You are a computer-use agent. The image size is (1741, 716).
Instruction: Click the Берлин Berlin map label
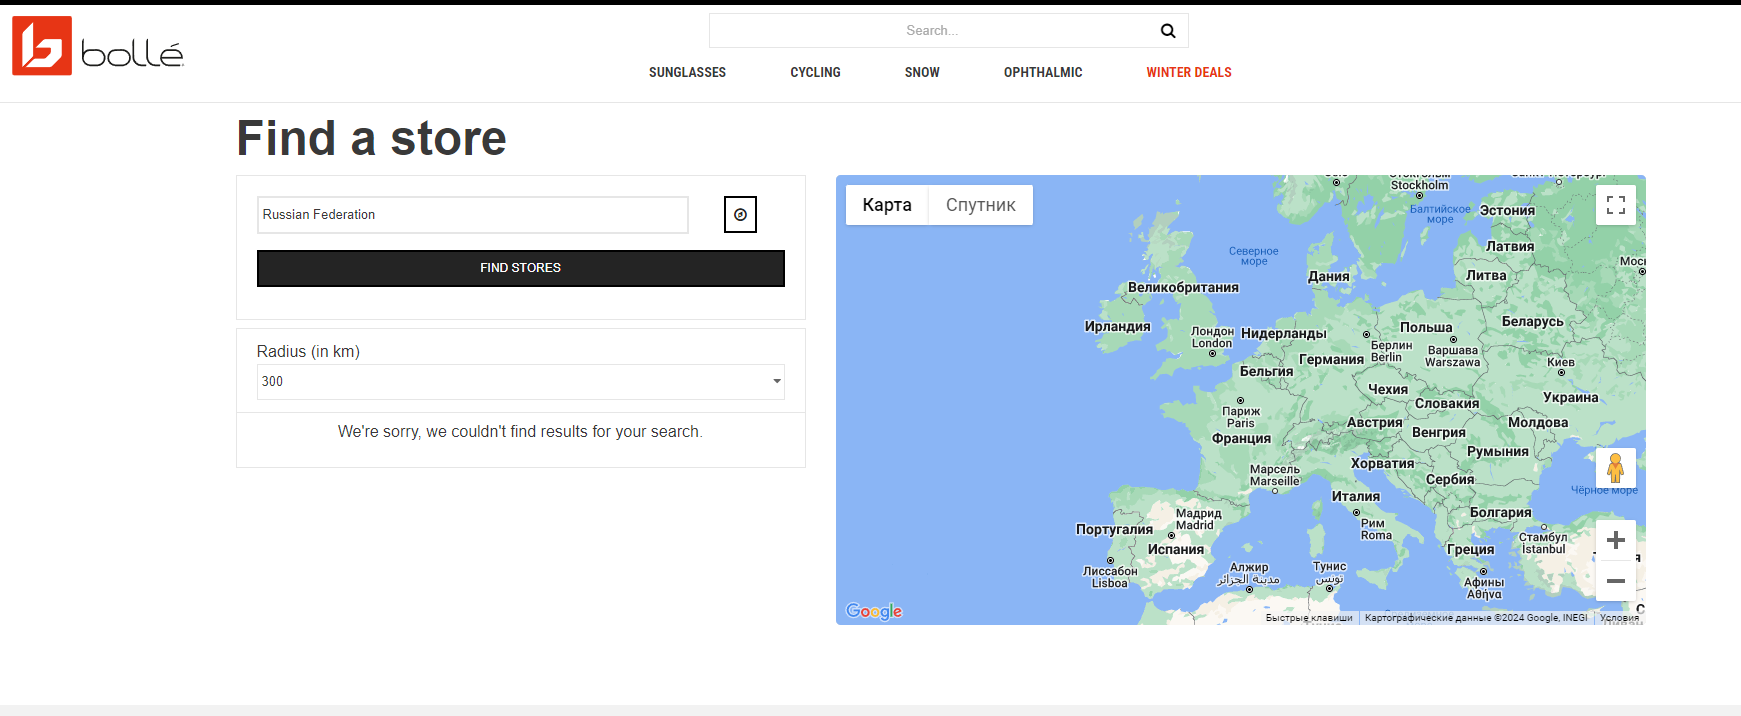tap(1391, 351)
